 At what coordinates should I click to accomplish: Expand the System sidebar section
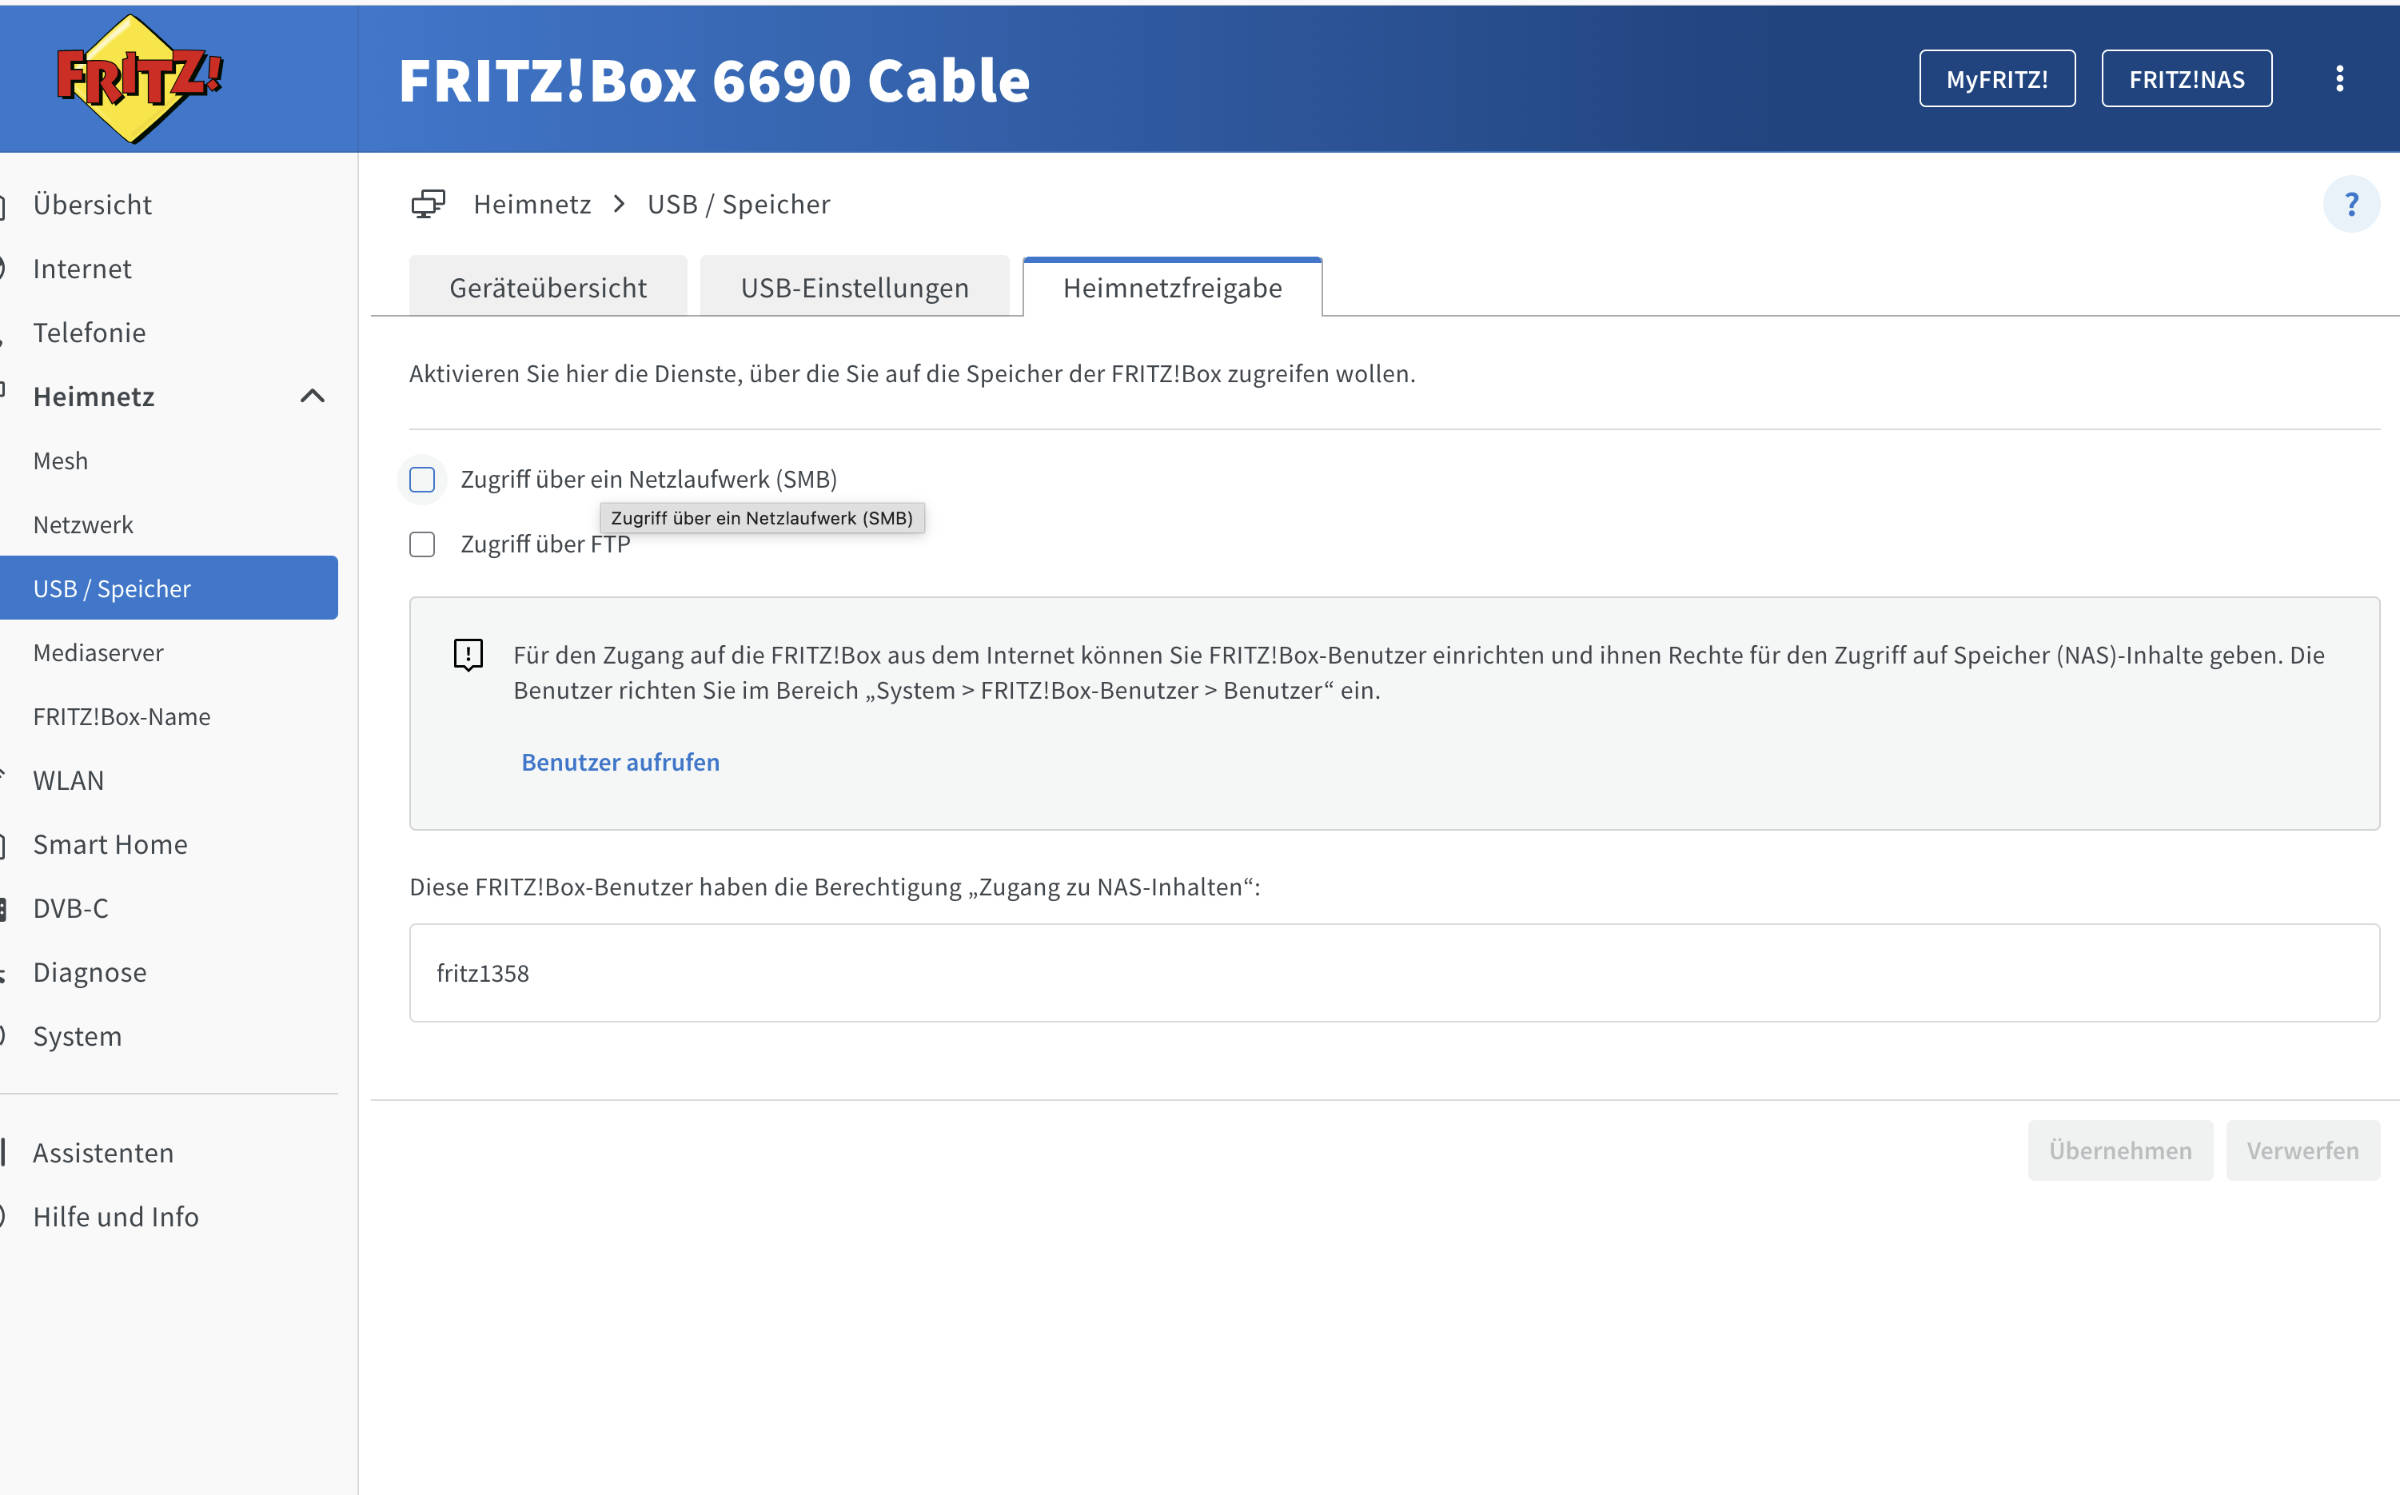[x=77, y=1036]
